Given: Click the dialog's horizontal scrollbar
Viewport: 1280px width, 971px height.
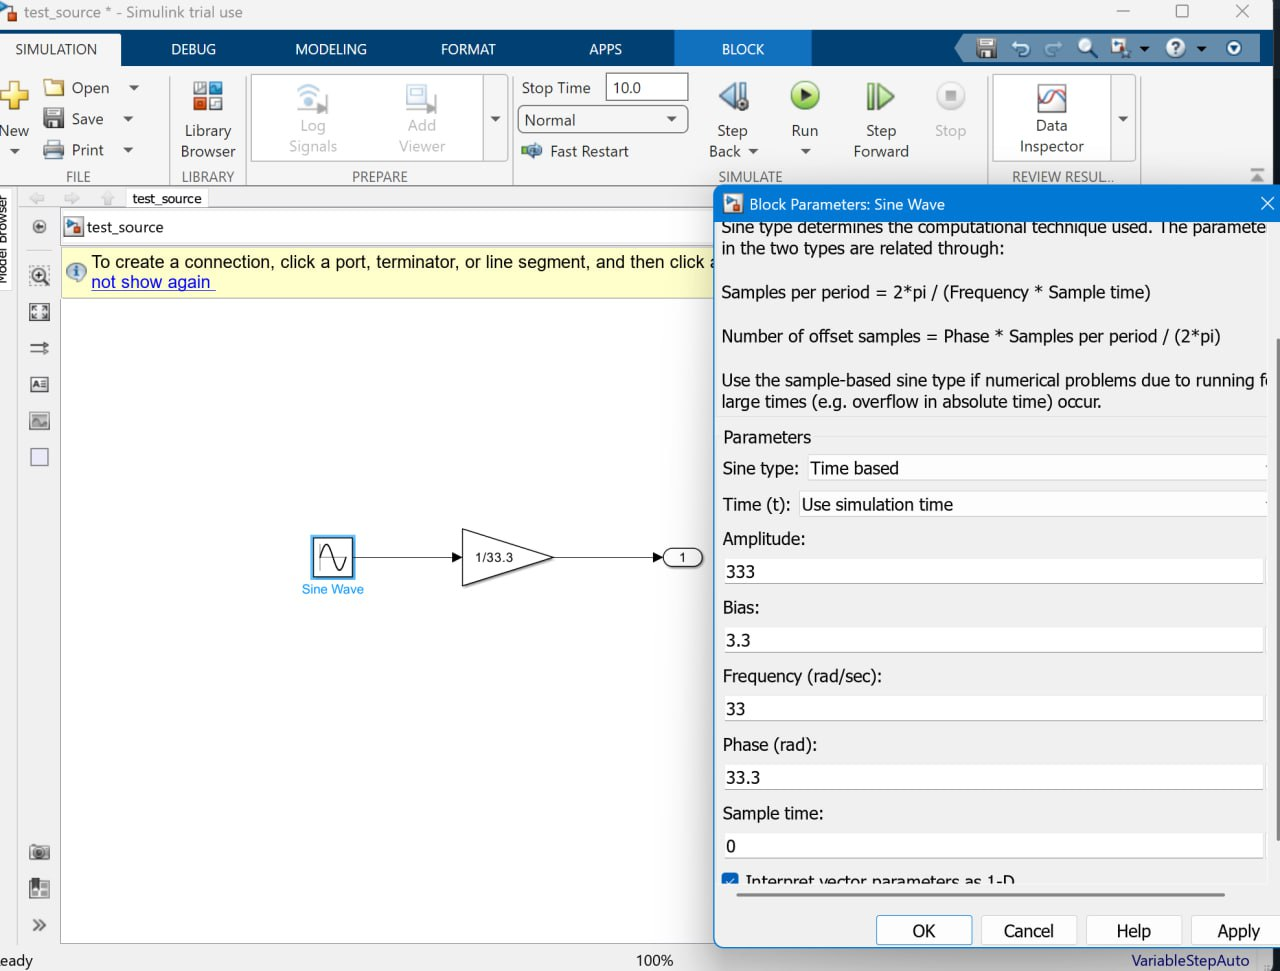Looking at the screenshot, I should [980, 895].
